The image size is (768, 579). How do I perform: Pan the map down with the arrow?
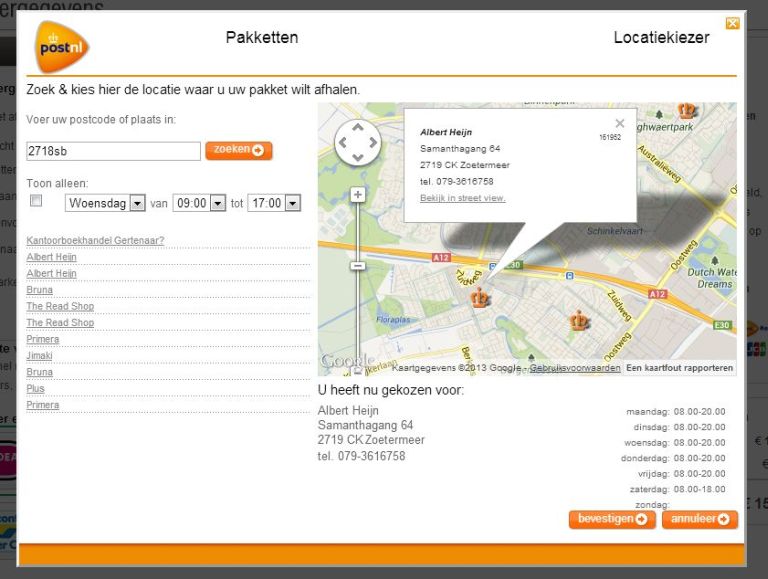(358, 157)
